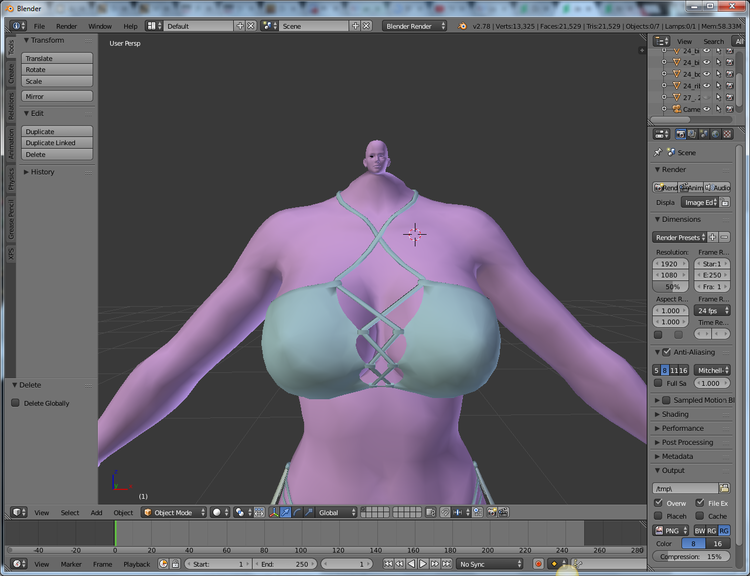Open the timeline editor type selector
750x576 pixels.
[18, 564]
